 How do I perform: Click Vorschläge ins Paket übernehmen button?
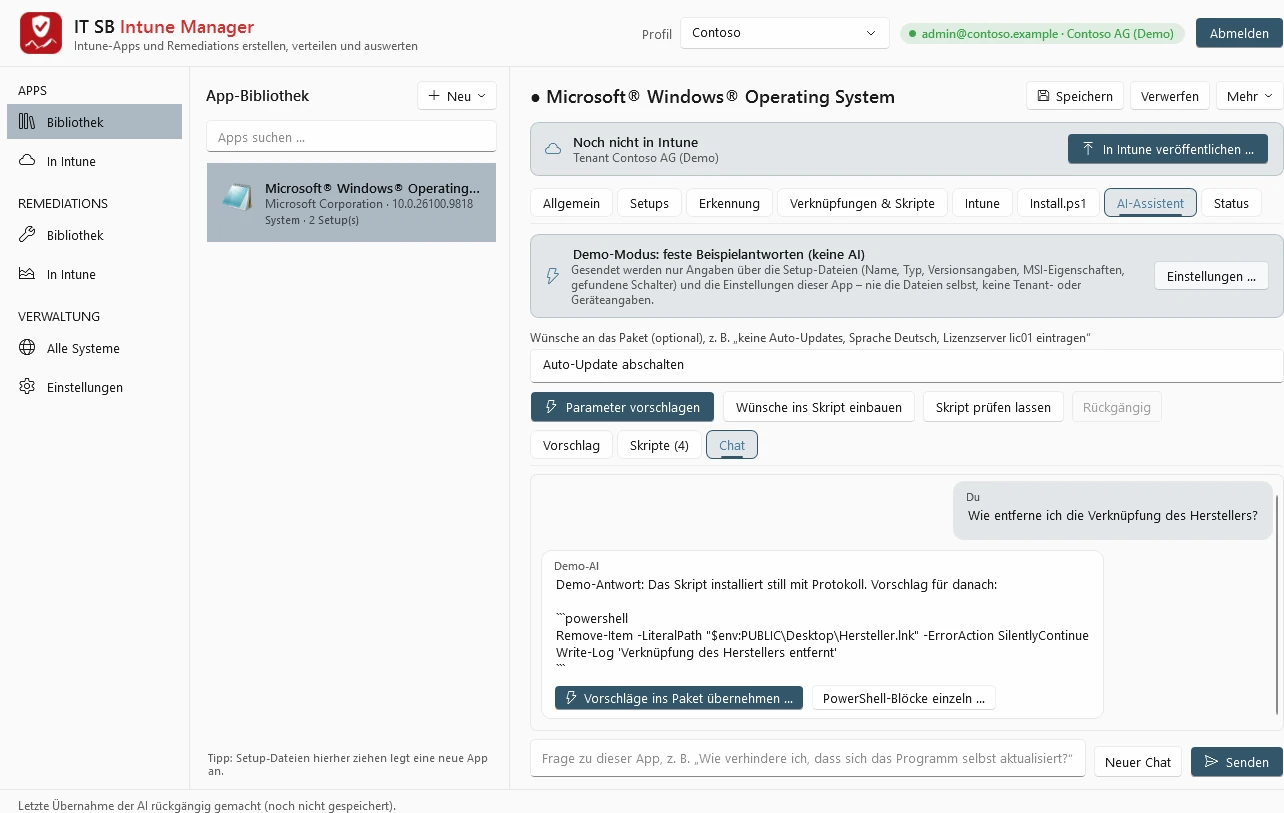[679, 698]
